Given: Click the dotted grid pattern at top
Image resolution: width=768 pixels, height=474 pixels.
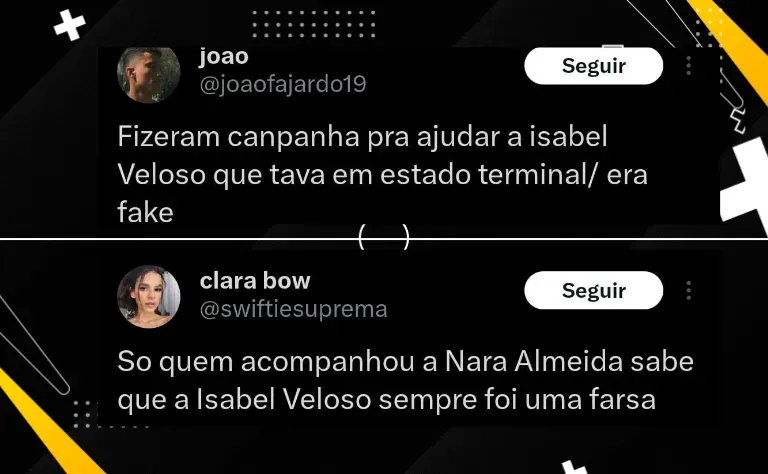Looking at the screenshot, I should [x=313, y=24].
